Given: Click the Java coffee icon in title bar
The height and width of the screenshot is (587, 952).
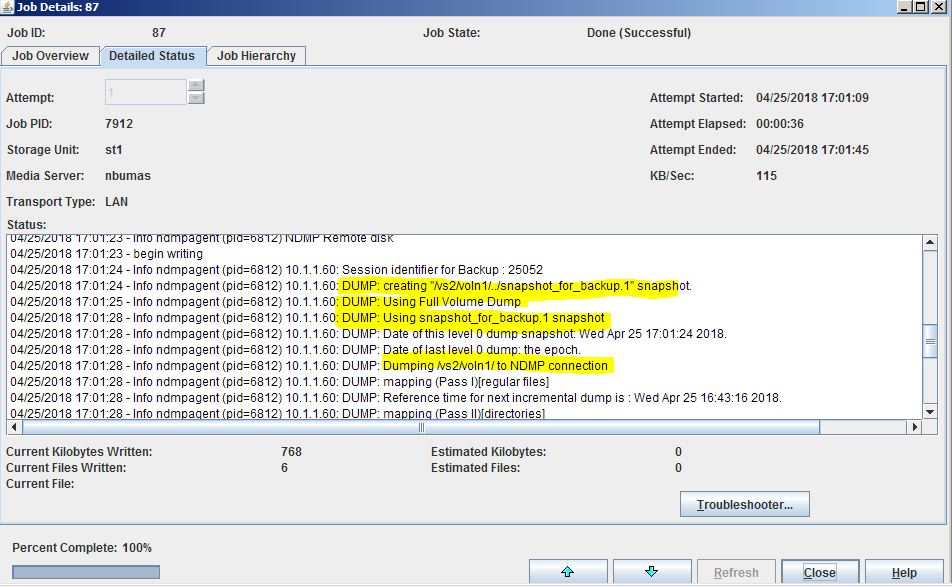Looking at the screenshot, I should tap(8, 7).
